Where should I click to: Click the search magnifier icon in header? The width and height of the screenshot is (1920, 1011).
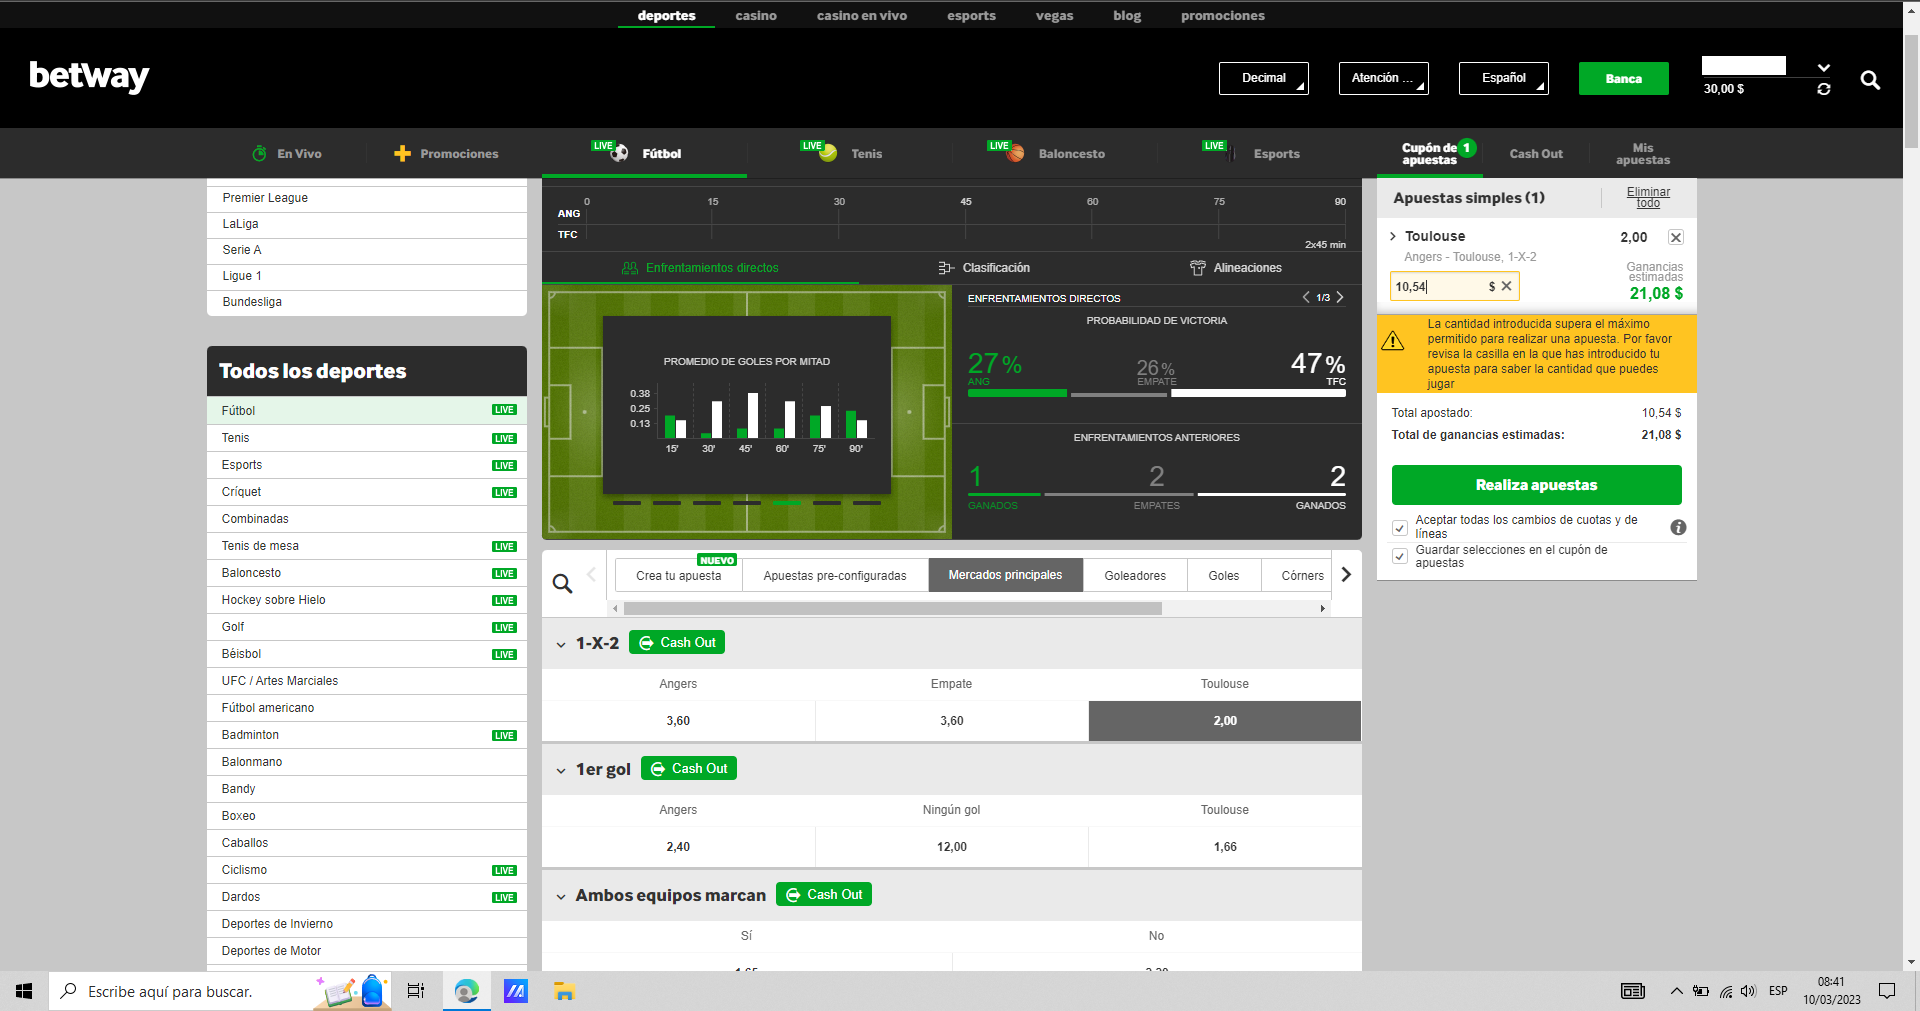click(x=1869, y=80)
